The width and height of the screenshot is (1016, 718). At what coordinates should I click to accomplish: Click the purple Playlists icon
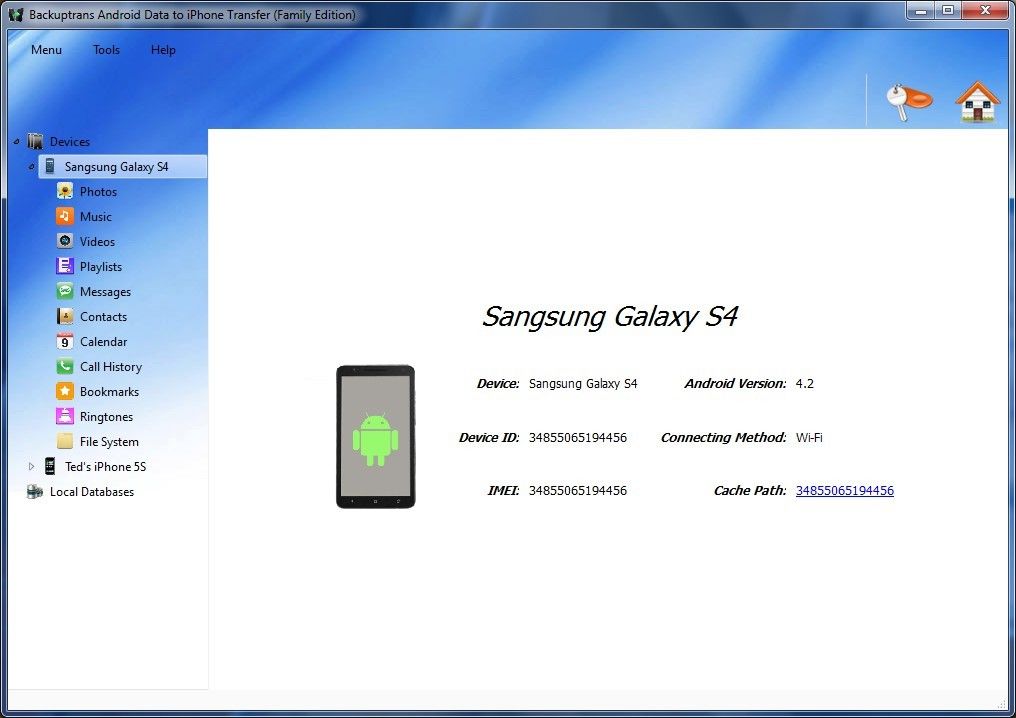point(65,266)
